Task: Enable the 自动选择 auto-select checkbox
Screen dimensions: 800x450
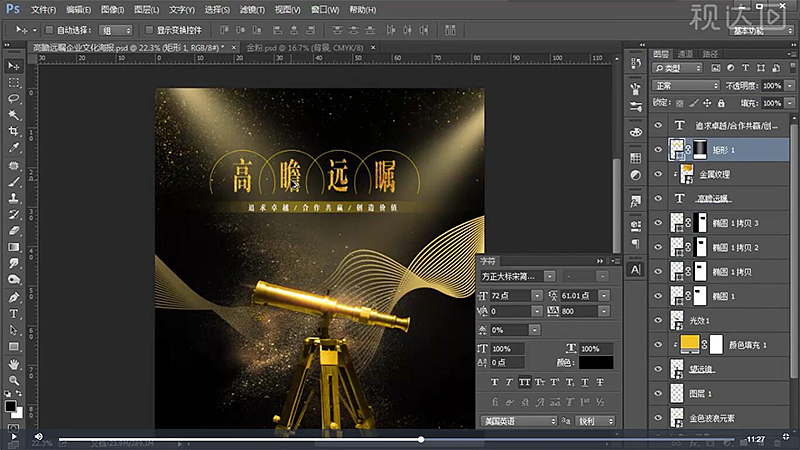Action: point(50,31)
